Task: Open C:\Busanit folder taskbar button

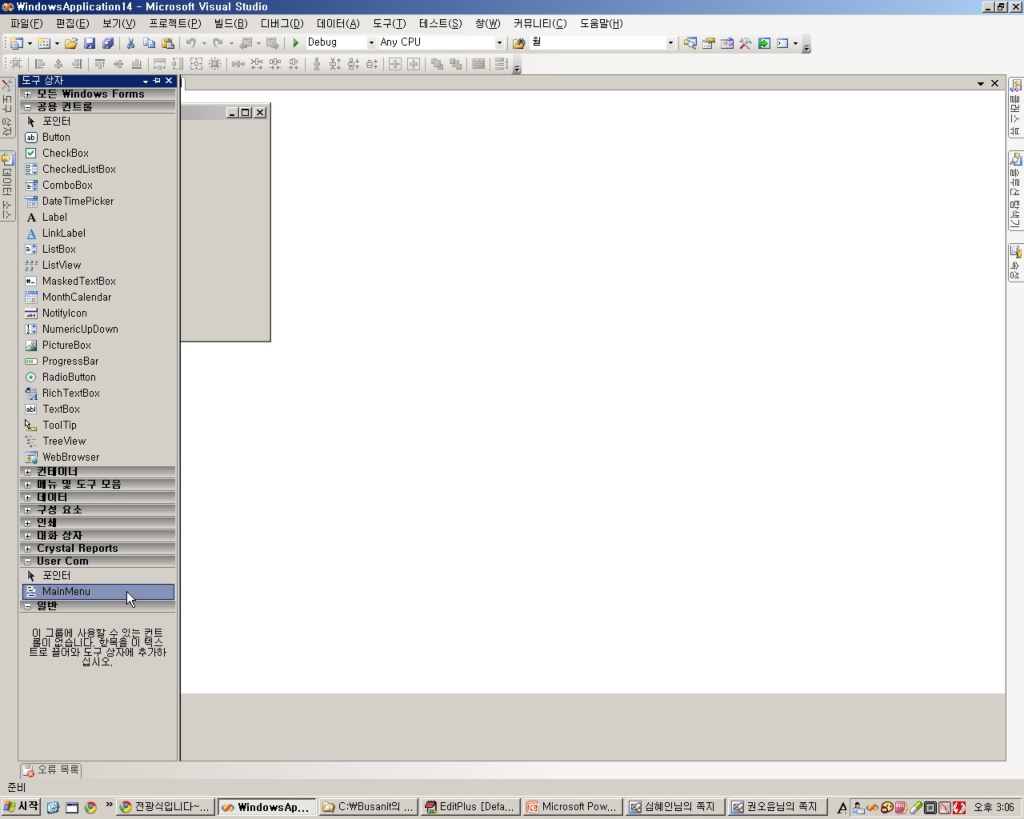Action: pos(367,807)
